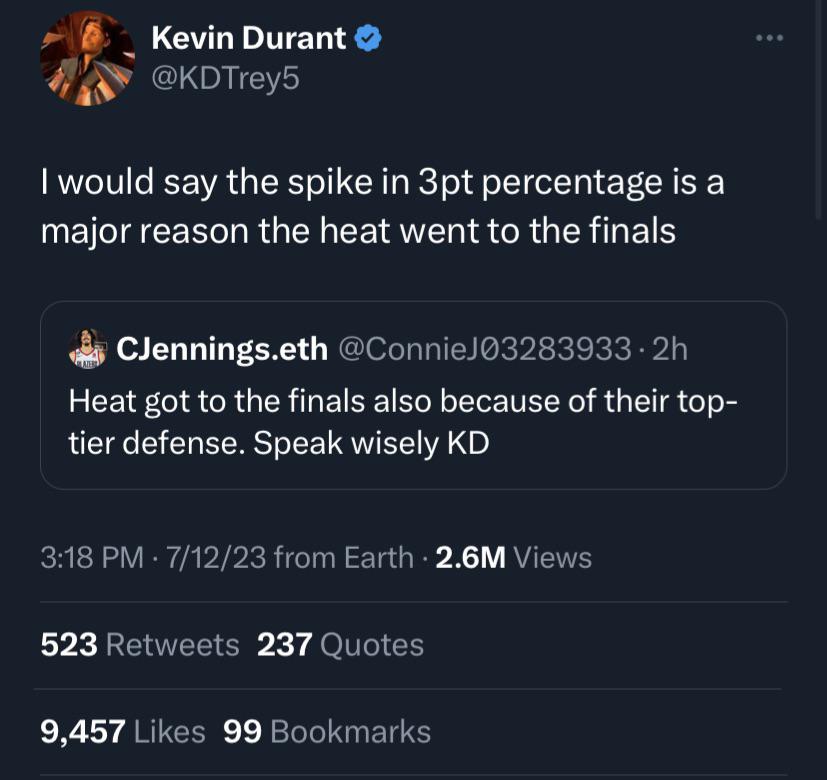Click the "from Earth" location label
This screenshot has width=827, height=780.
[343, 557]
